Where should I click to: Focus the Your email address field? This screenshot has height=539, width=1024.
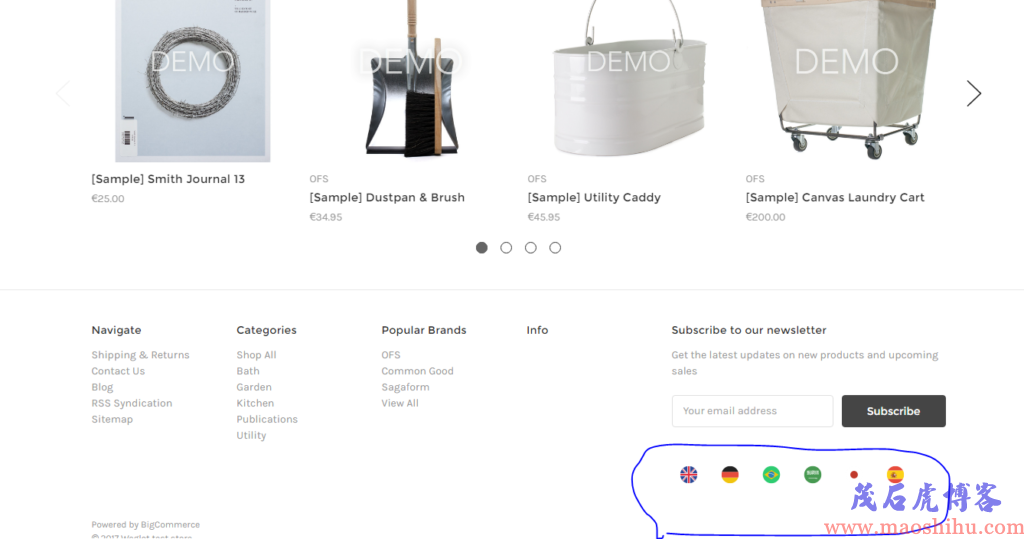pyautogui.click(x=752, y=411)
